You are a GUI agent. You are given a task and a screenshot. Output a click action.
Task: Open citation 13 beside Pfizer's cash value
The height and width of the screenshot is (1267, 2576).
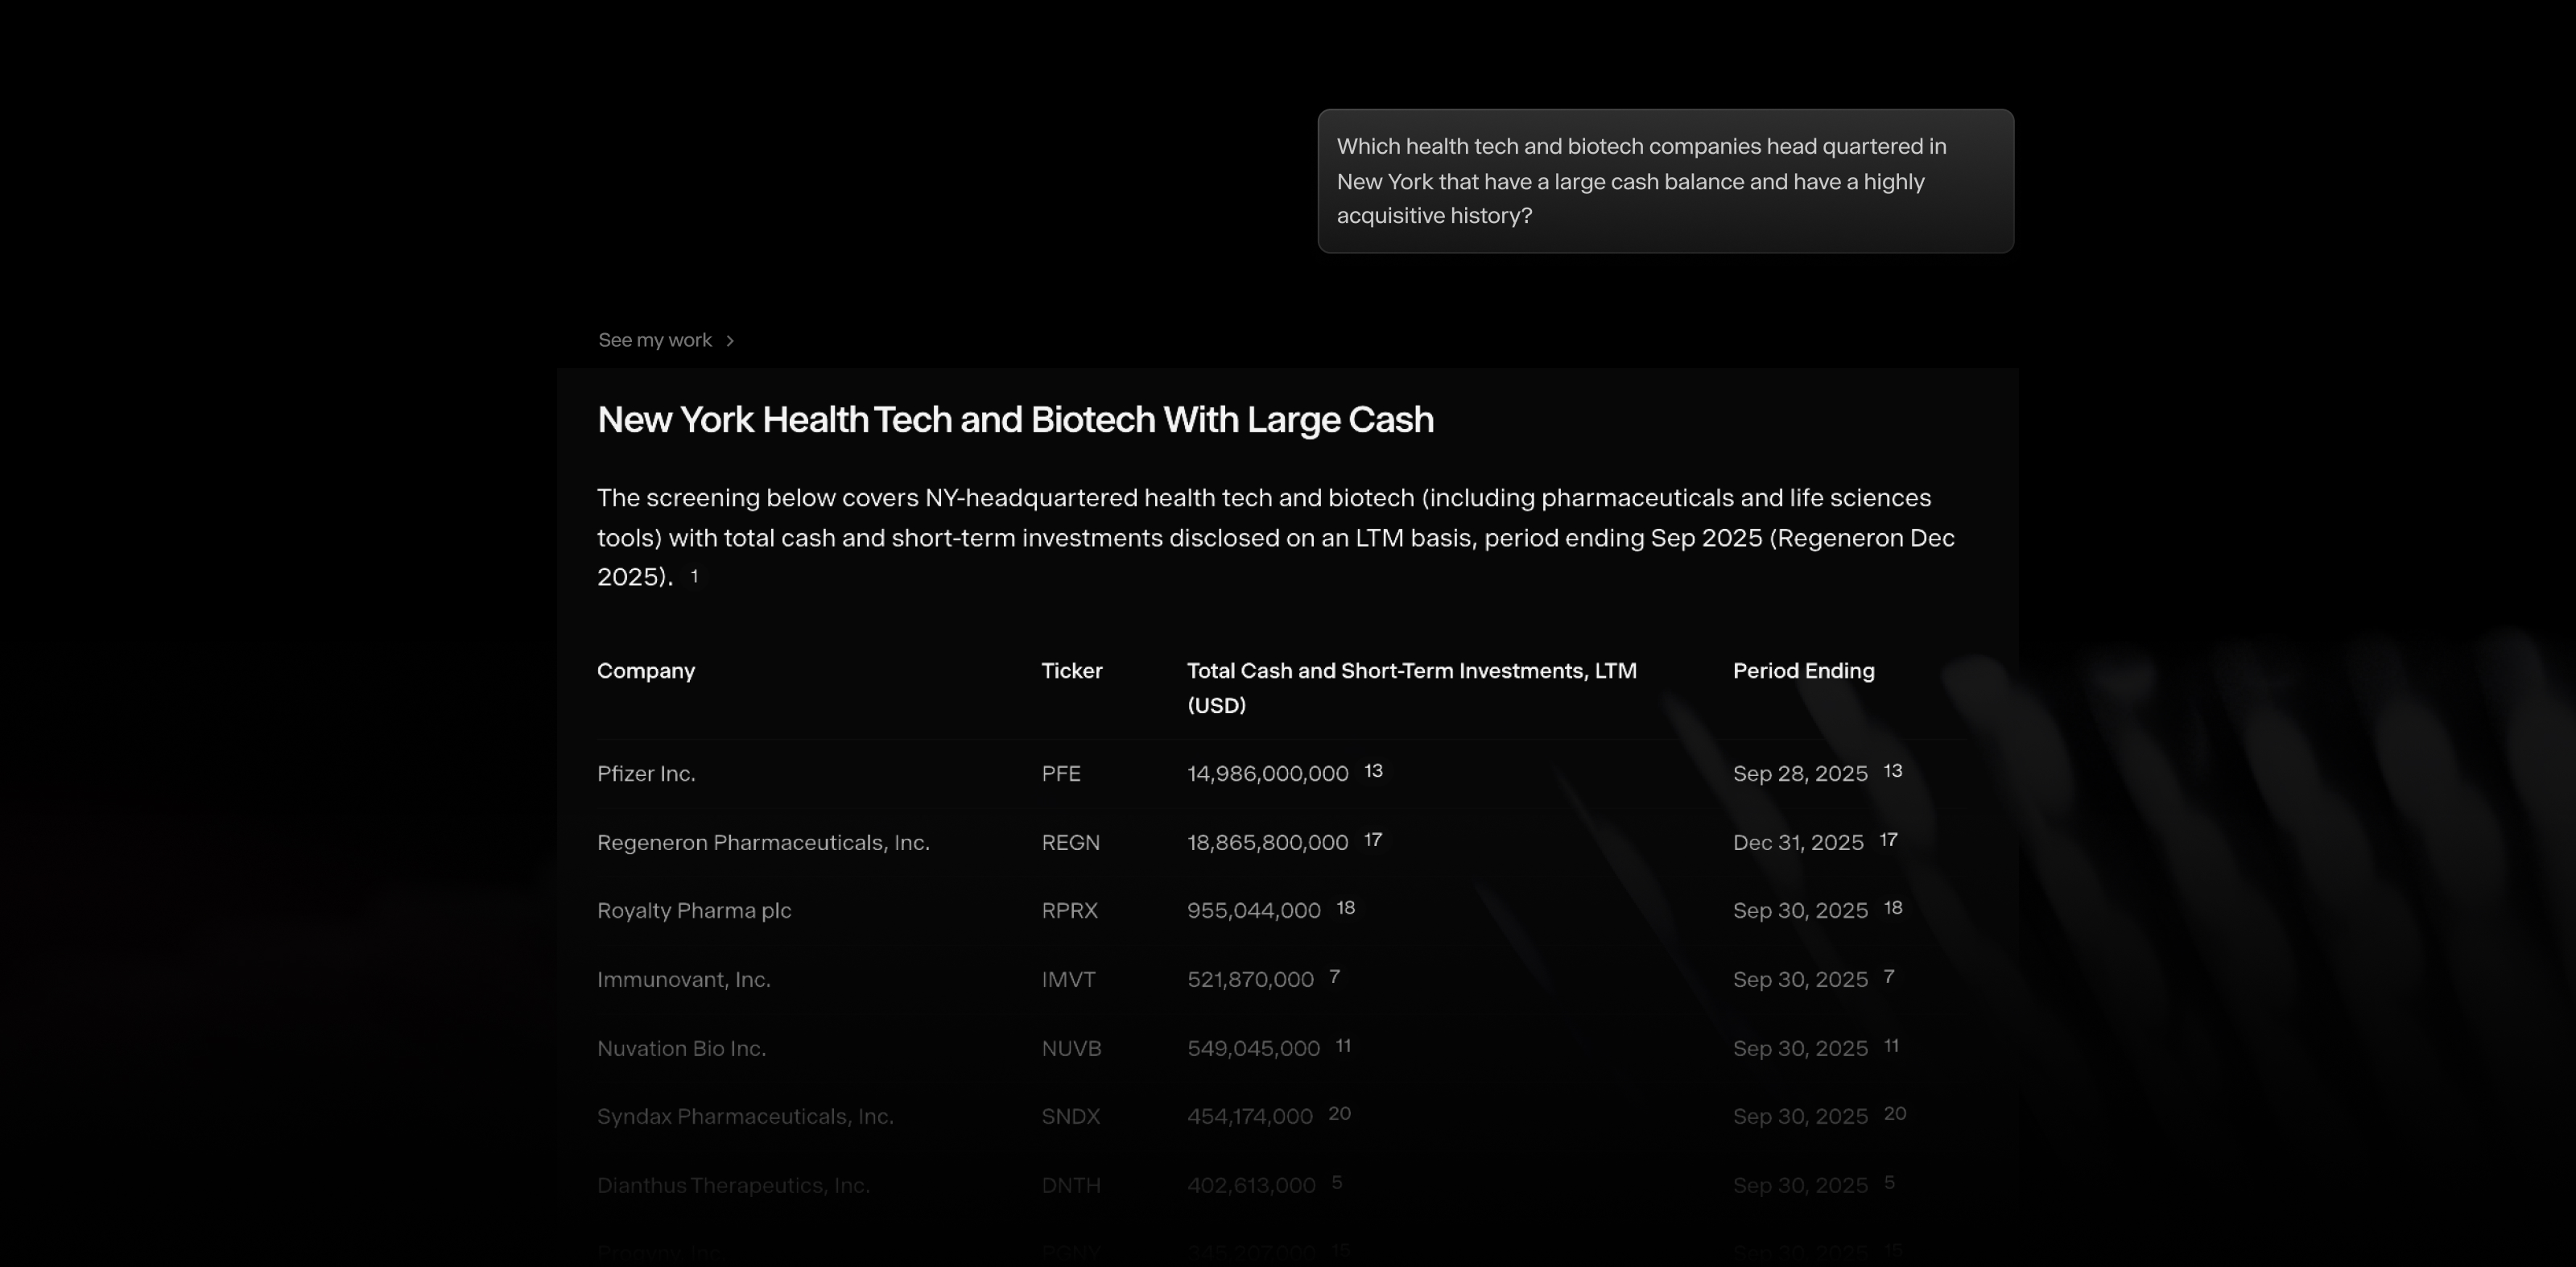click(x=1373, y=770)
